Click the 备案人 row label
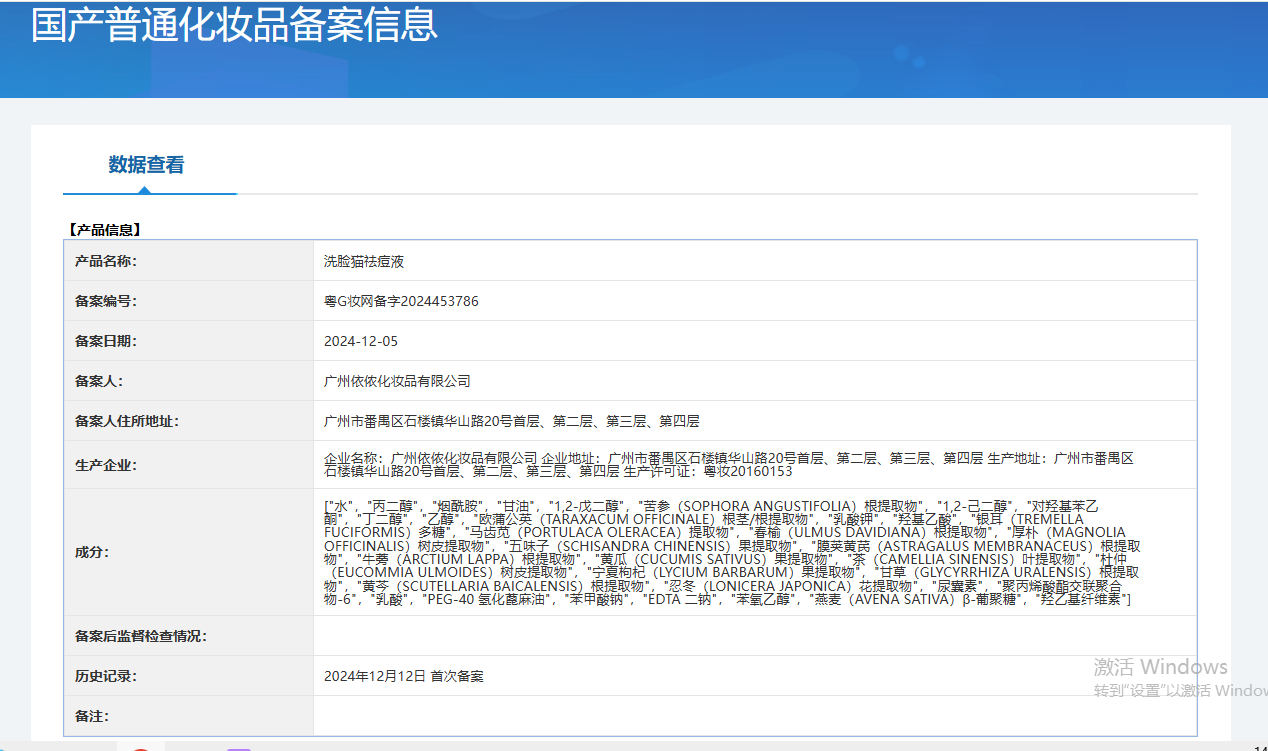 click(x=98, y=381)
